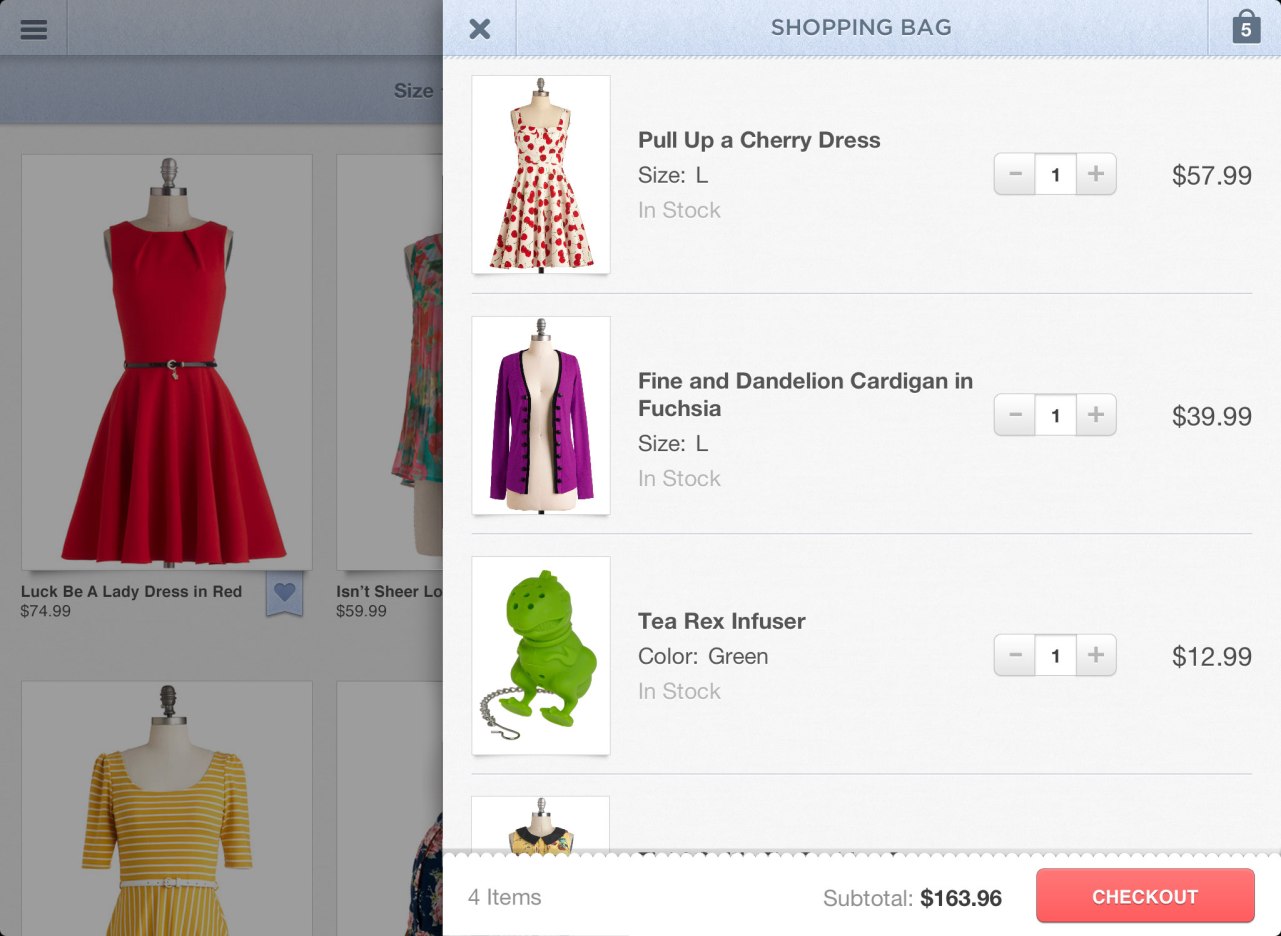Screen dimensions: 1281x936
Task: Increase quantity of Fine and Dandelion Cardigan
Action: pos(1096,414)
